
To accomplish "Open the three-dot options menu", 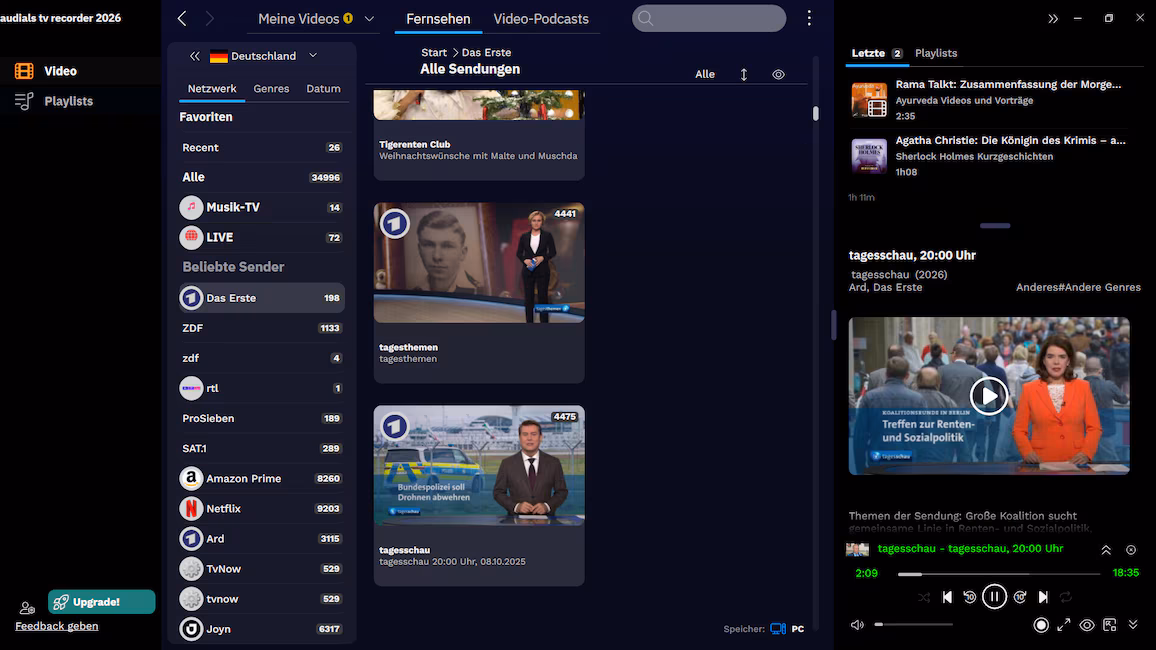I will (x=809, y=18).
